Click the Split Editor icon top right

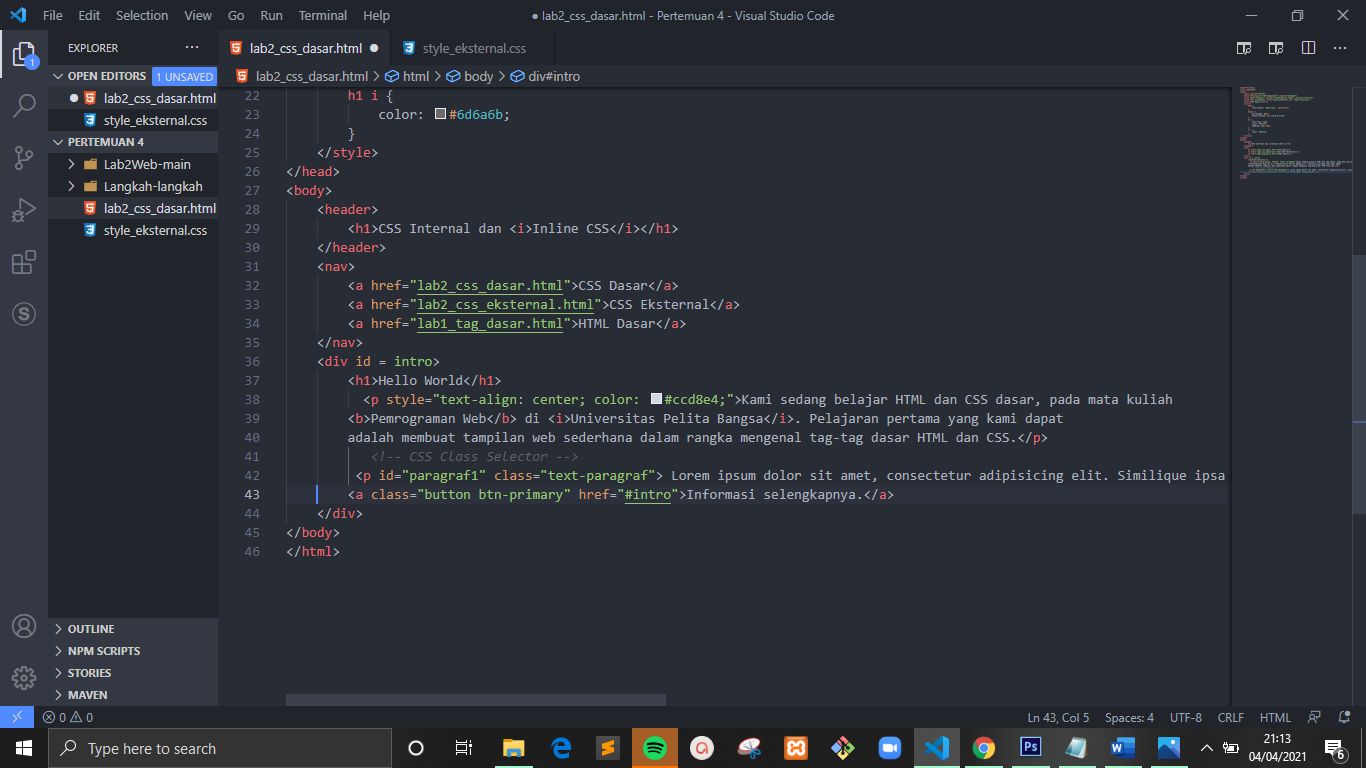click(x=1310, y=47)
